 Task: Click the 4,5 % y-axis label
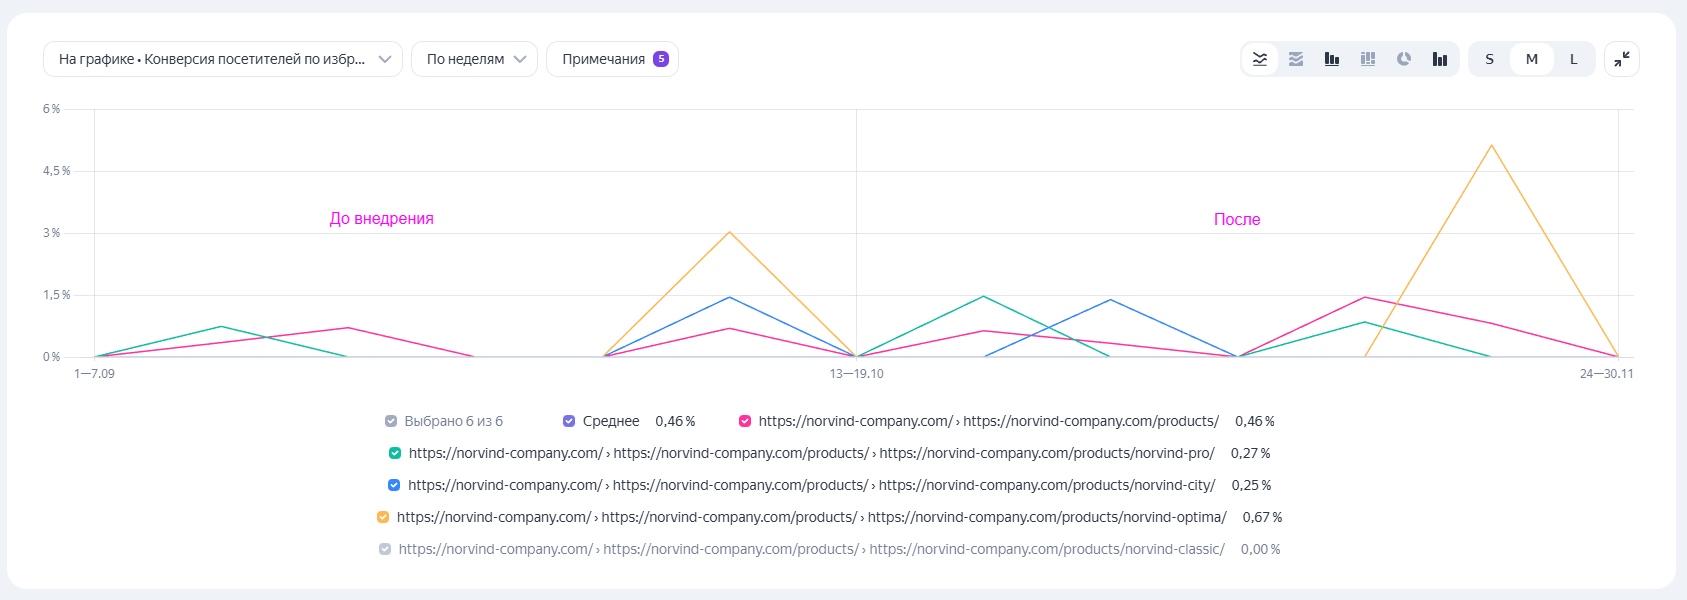(x=57, y=171)
